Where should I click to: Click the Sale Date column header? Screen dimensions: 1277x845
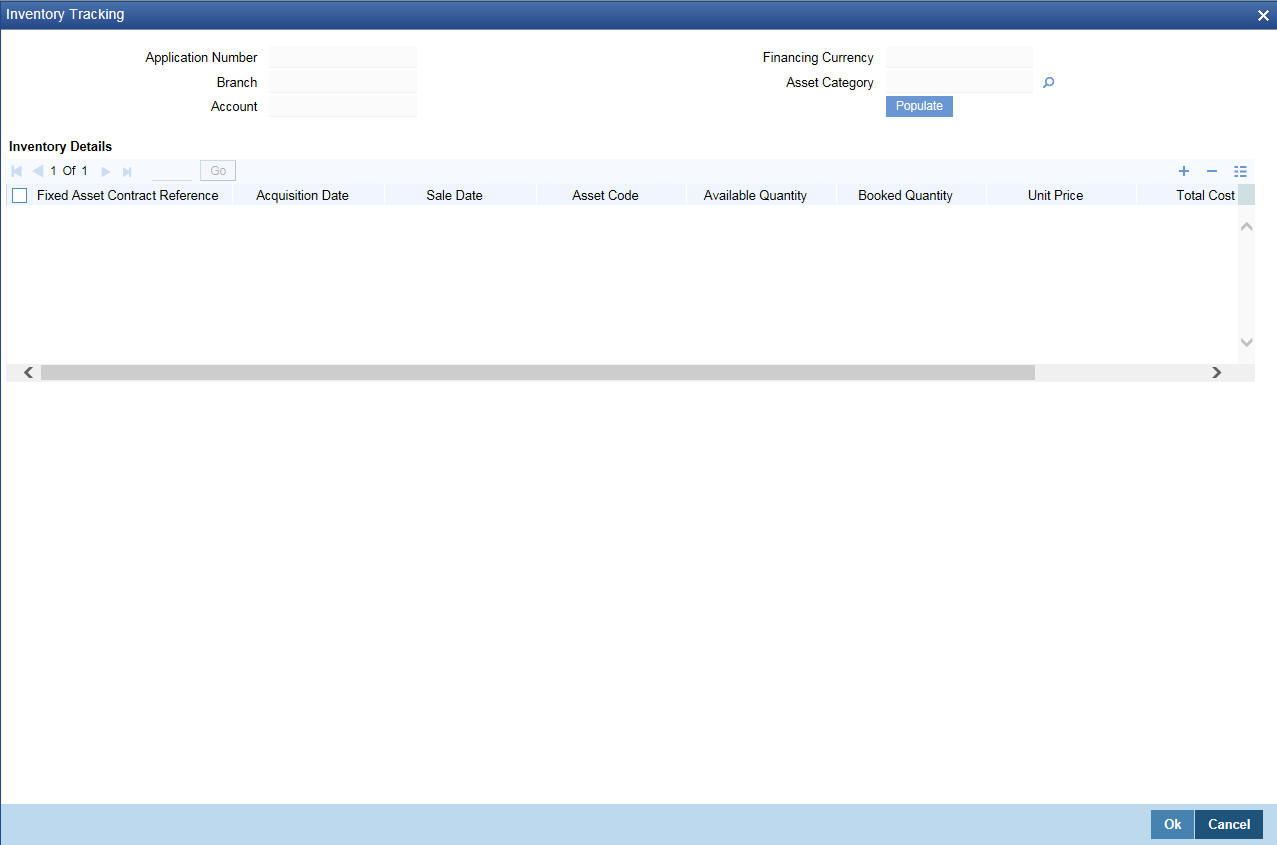[x=454, y=195]
